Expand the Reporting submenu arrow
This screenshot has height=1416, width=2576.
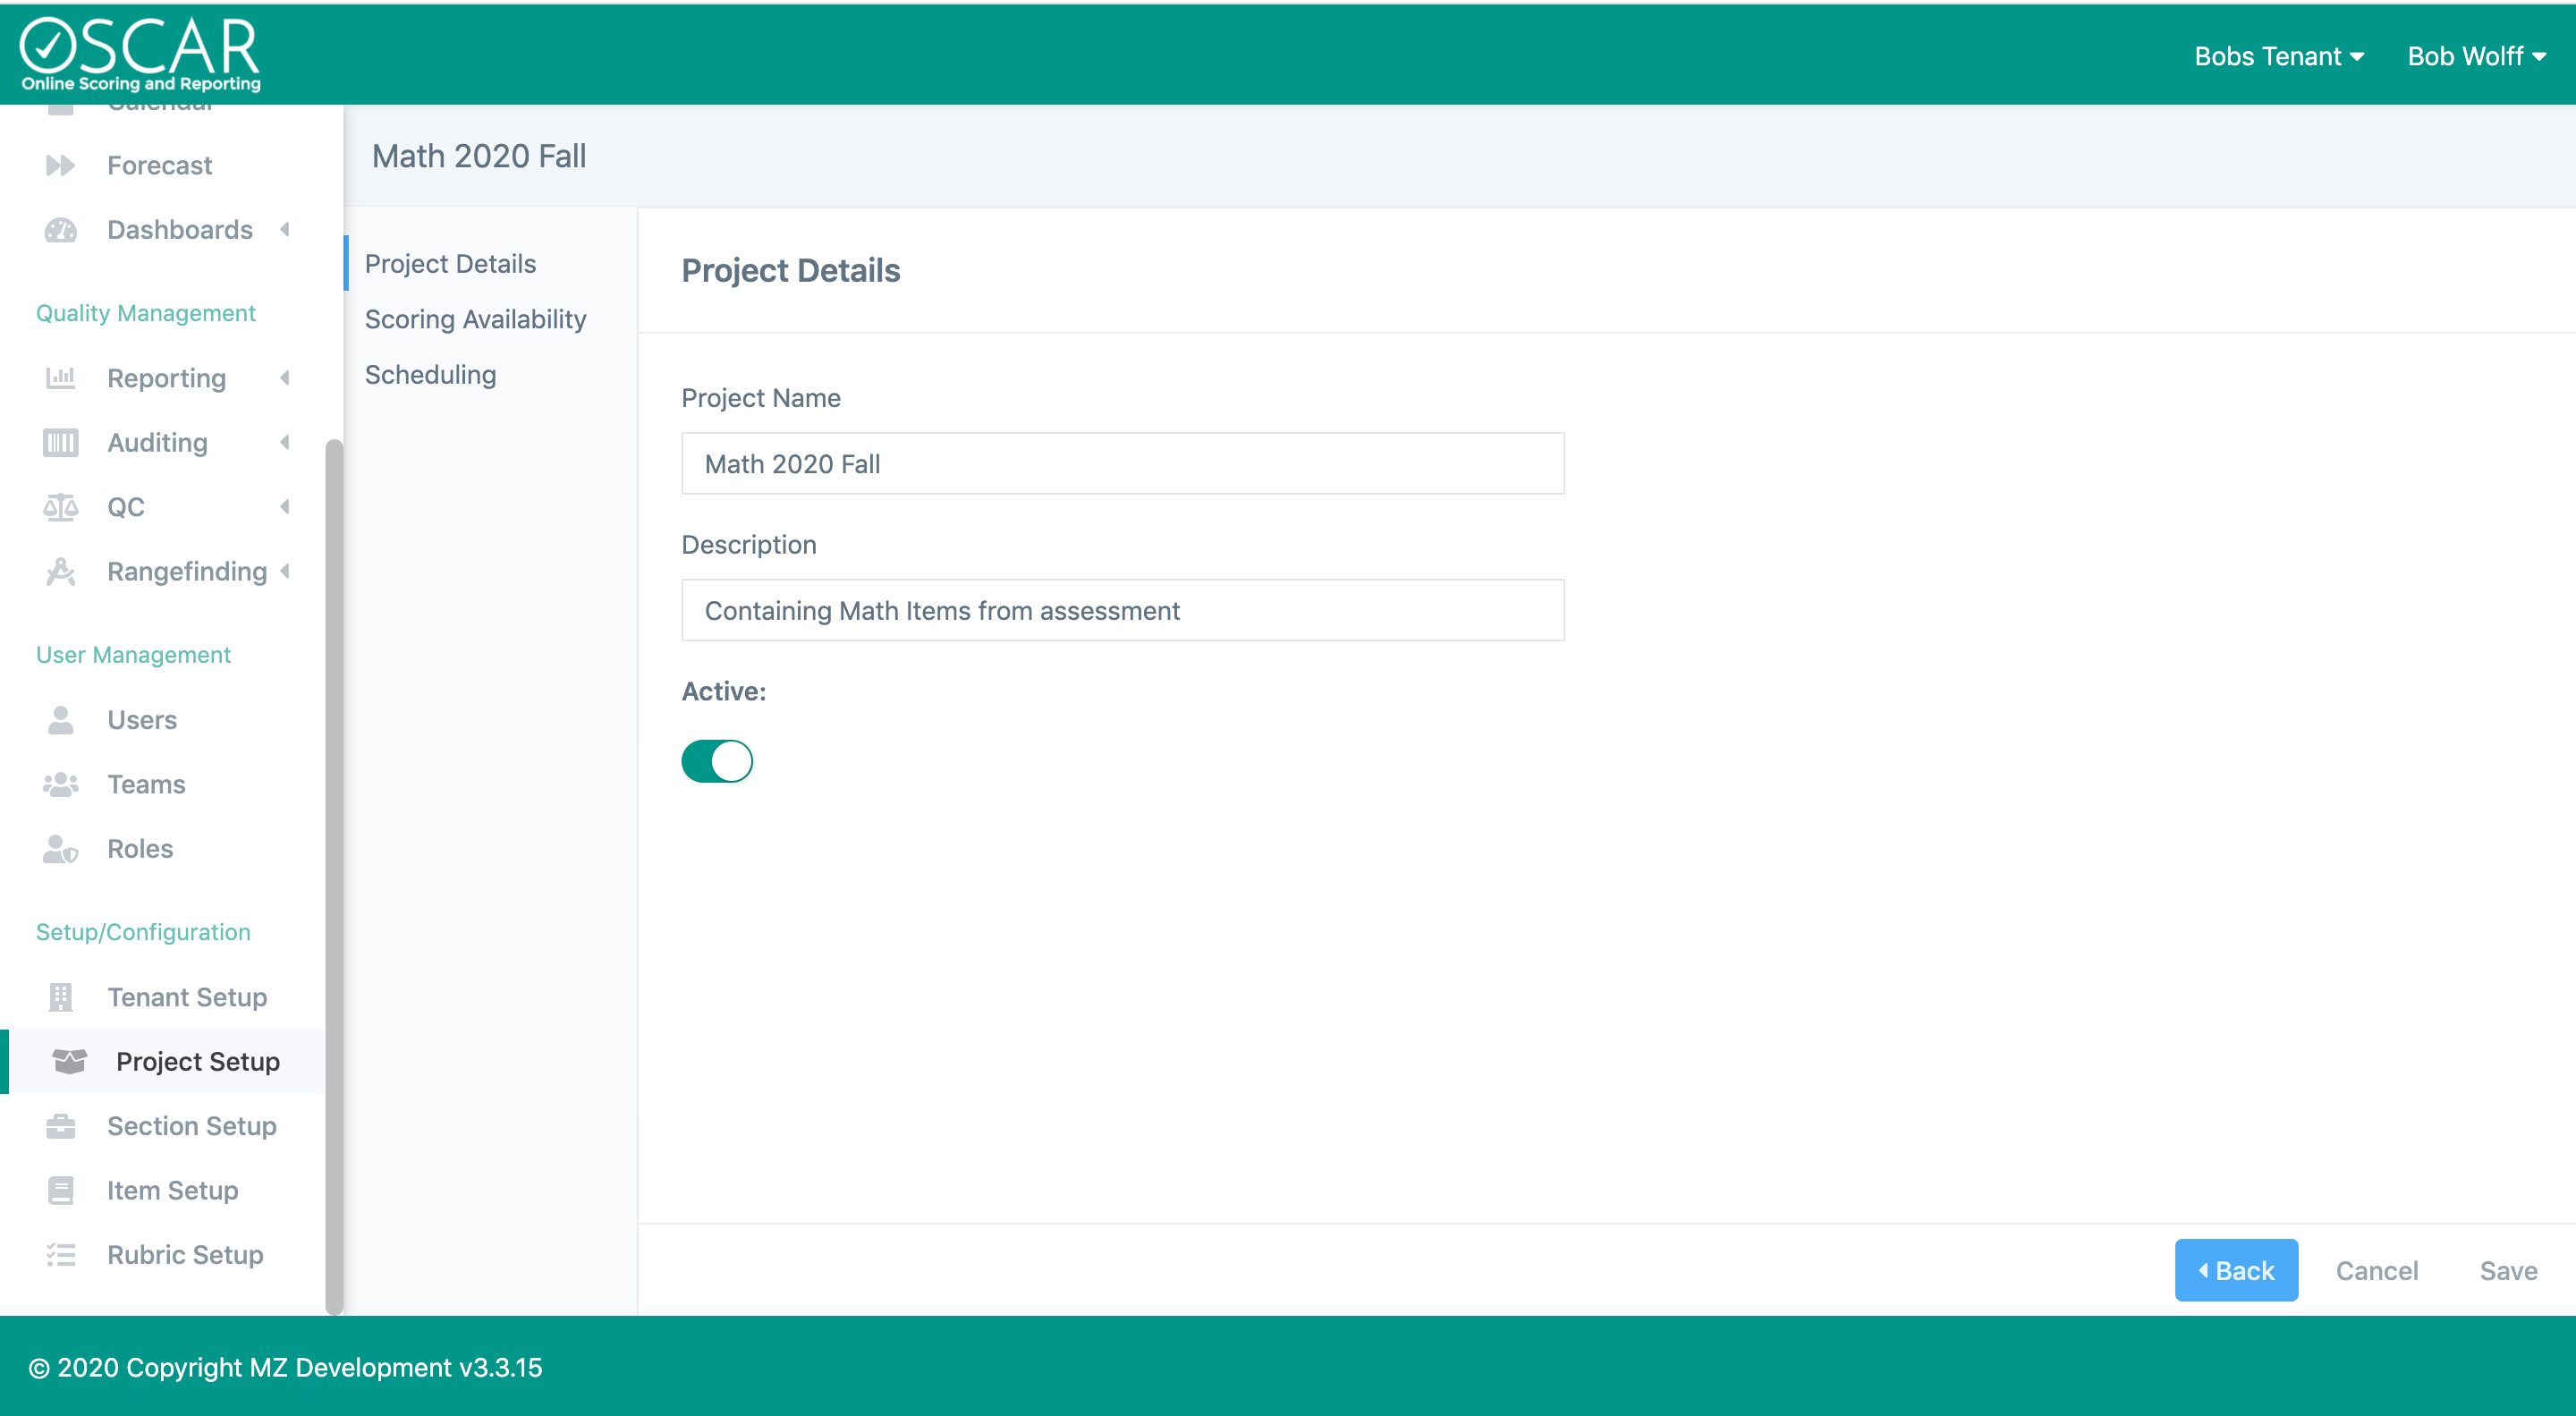tap(285, 378)
